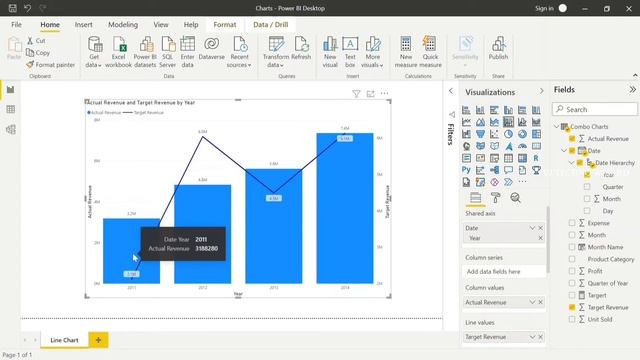Viewport: 640px width, 360px height.
Task: Collapse the Date Hierarchy node
Action: point(571,163)
